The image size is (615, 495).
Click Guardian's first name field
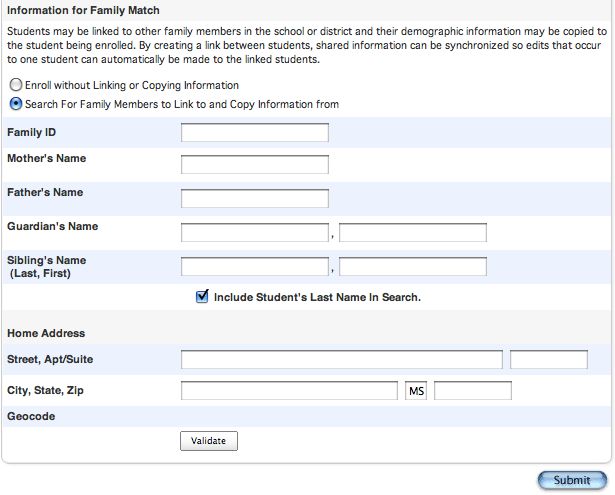tap(413, 233)
